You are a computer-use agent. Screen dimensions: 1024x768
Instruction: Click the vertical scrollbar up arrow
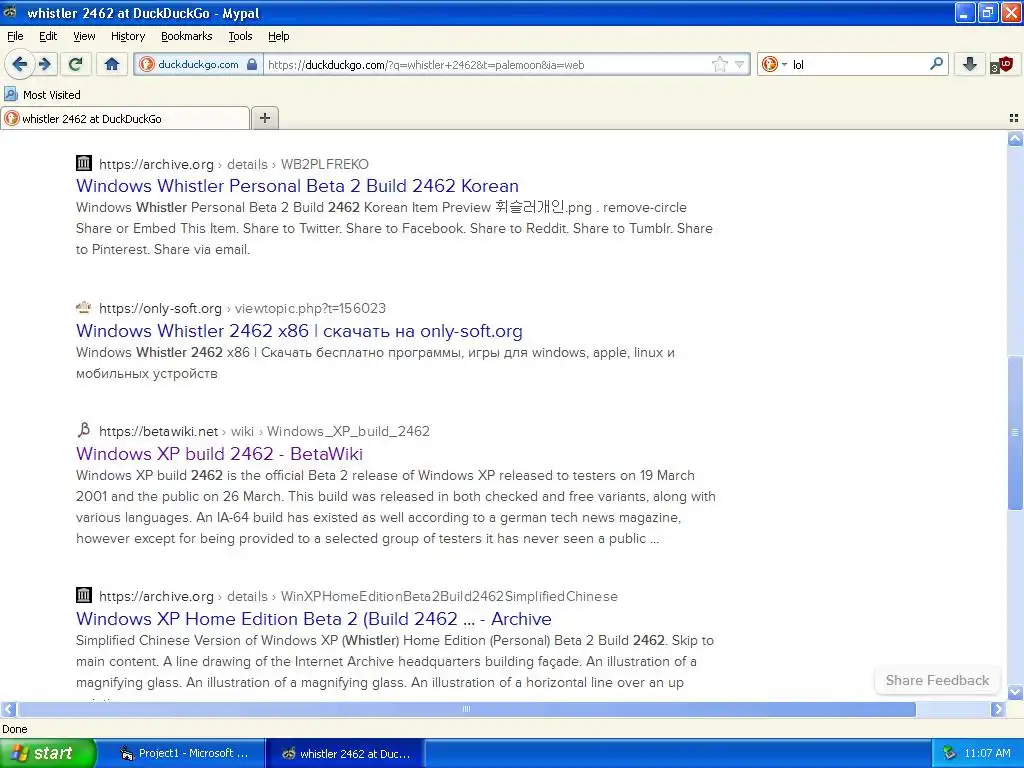(1015, 139)
